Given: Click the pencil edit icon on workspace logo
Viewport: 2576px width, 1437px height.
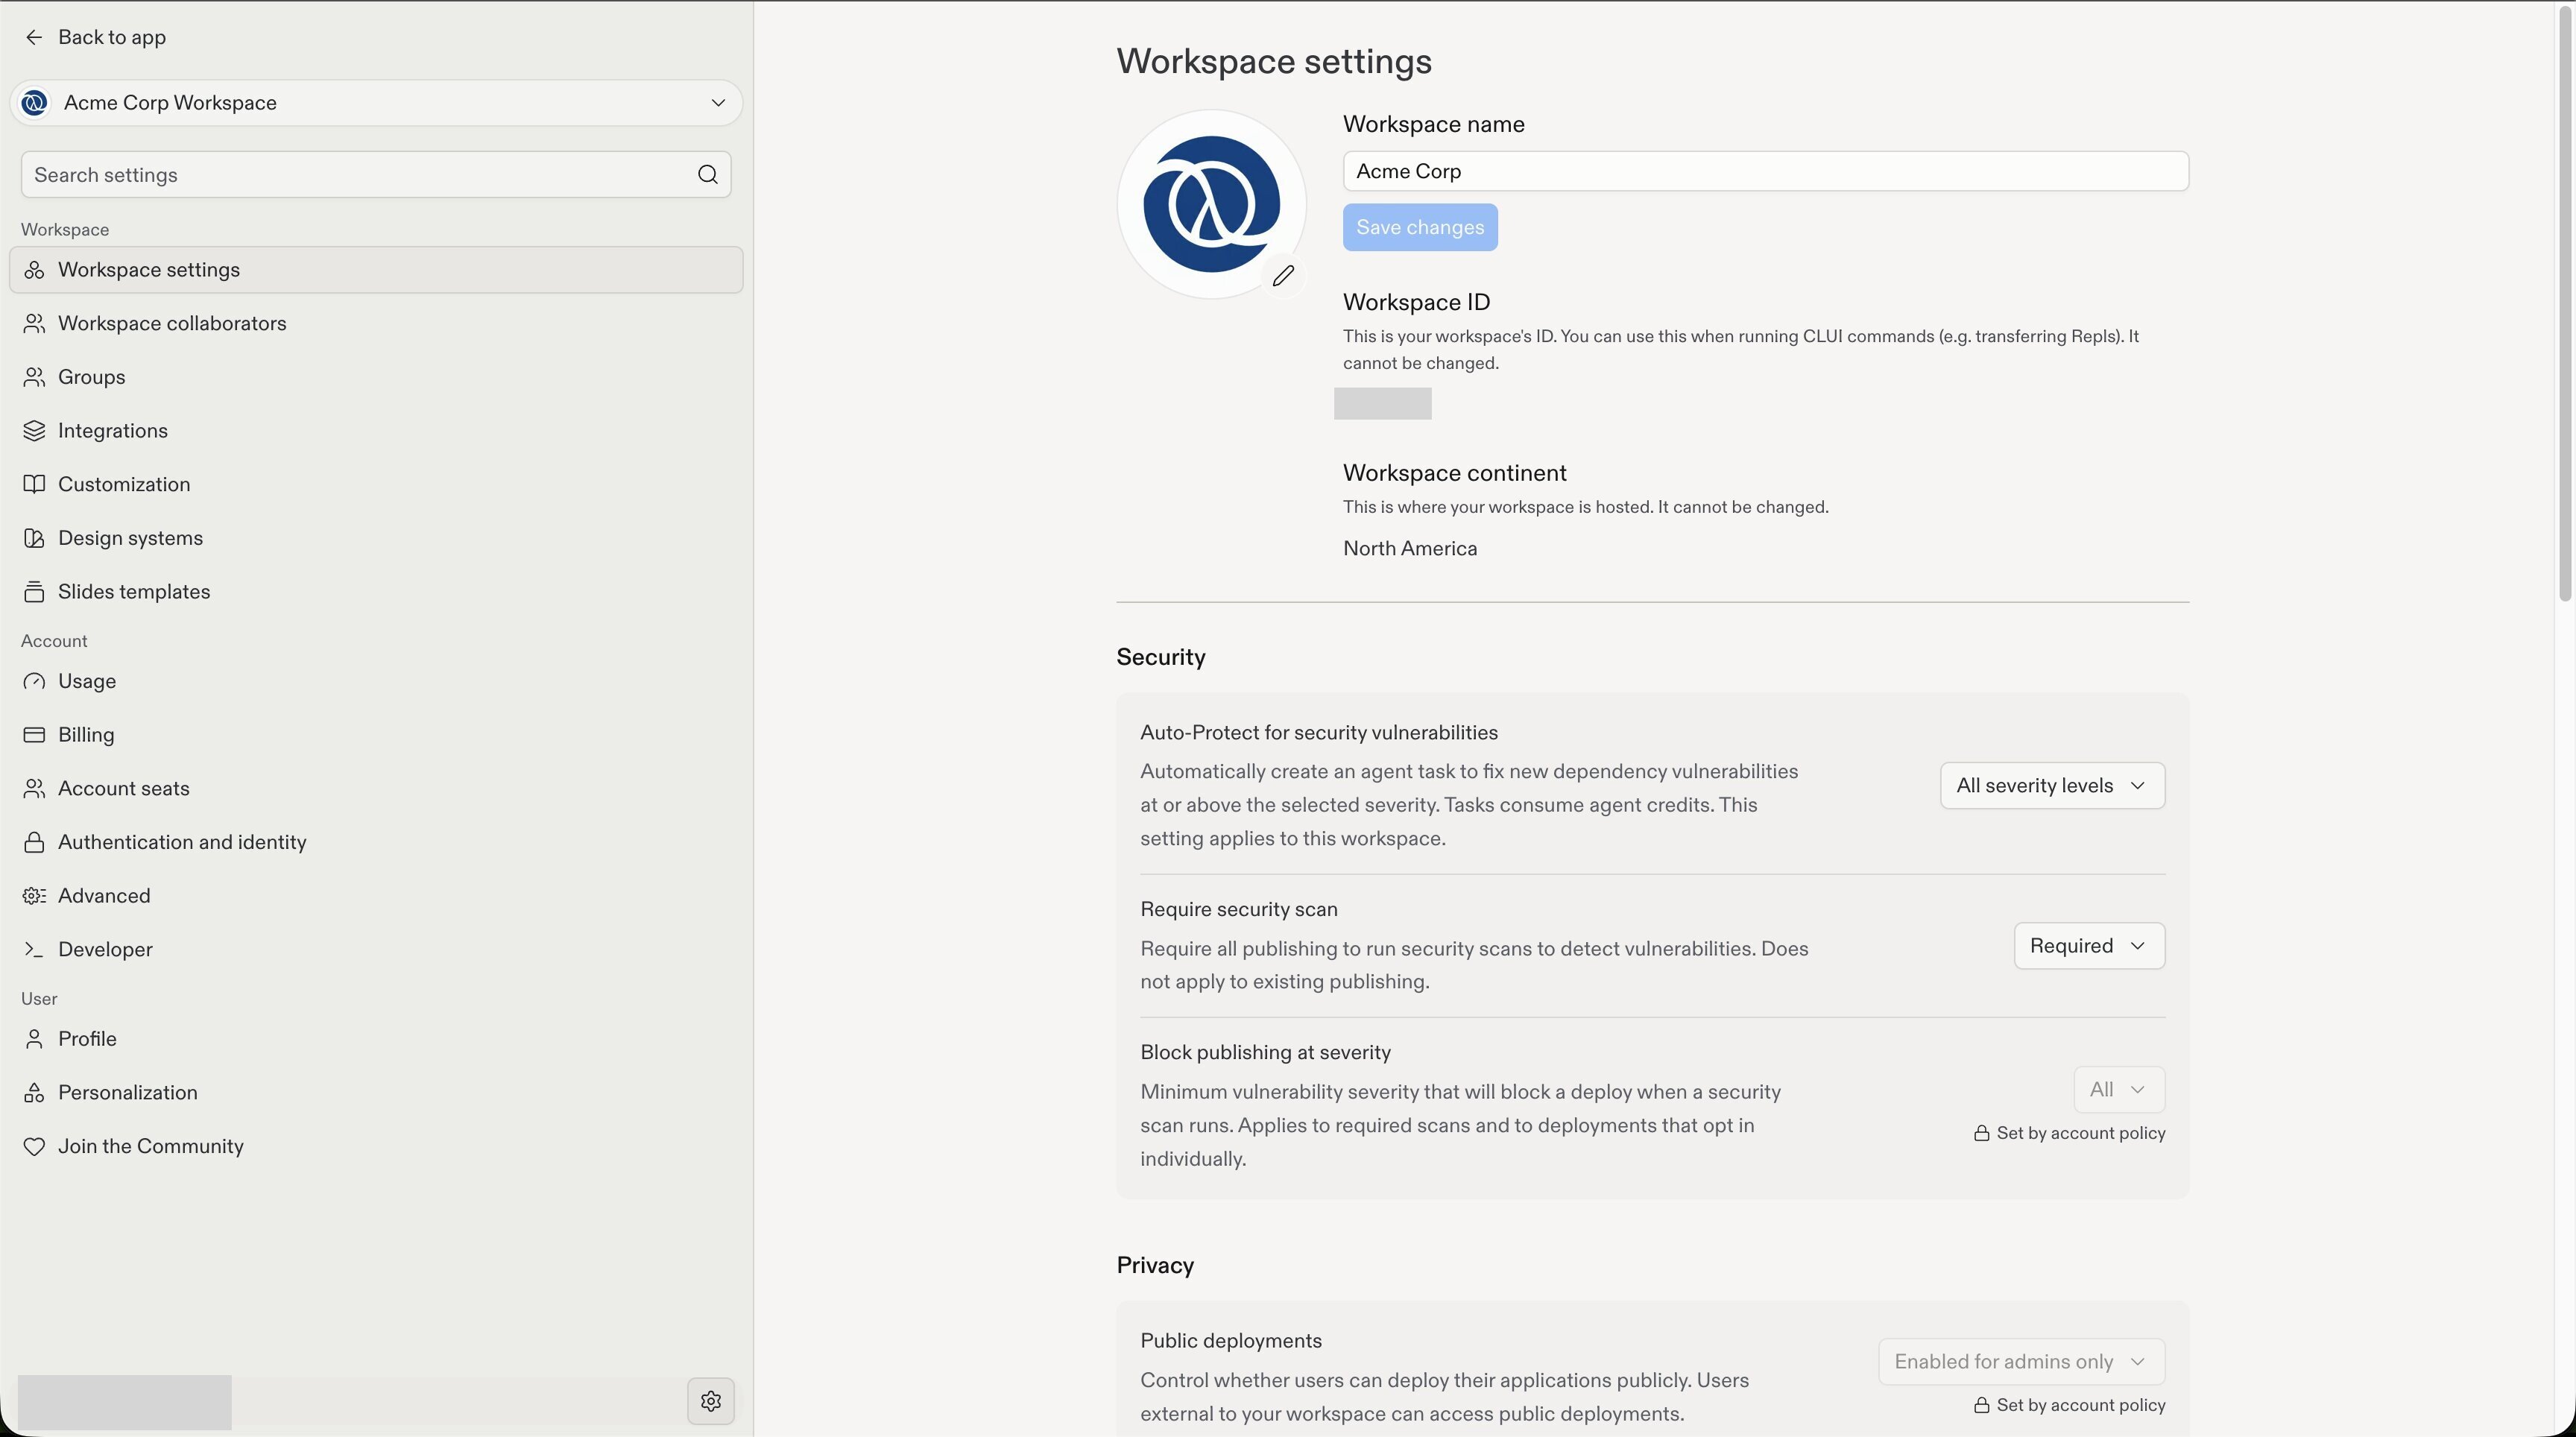Looking at the screenshot, I should [1283, 276].
